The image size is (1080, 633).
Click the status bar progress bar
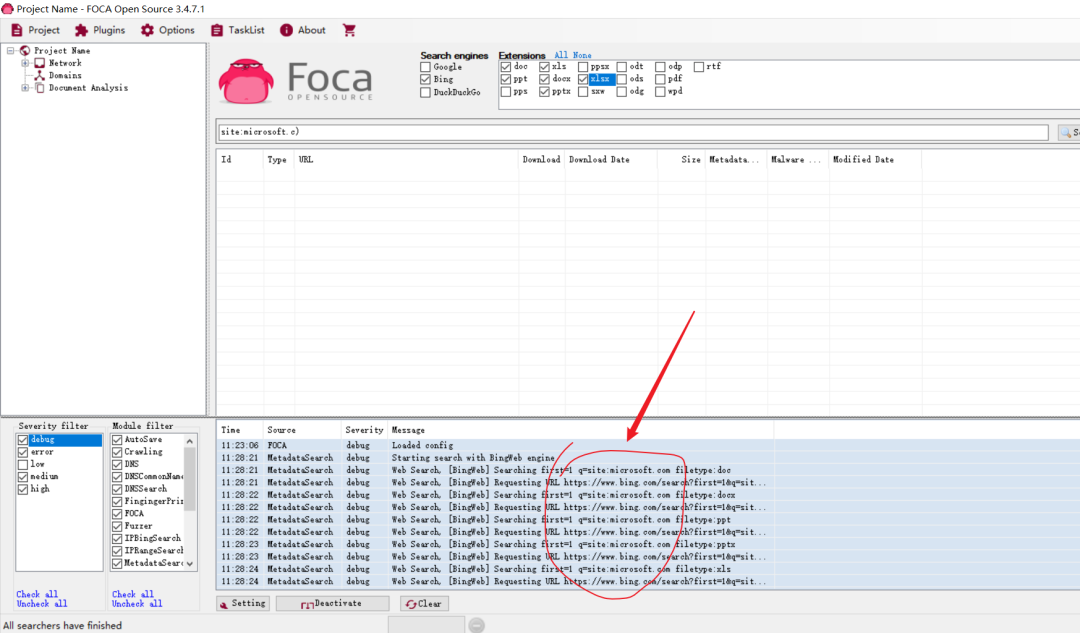426,625
